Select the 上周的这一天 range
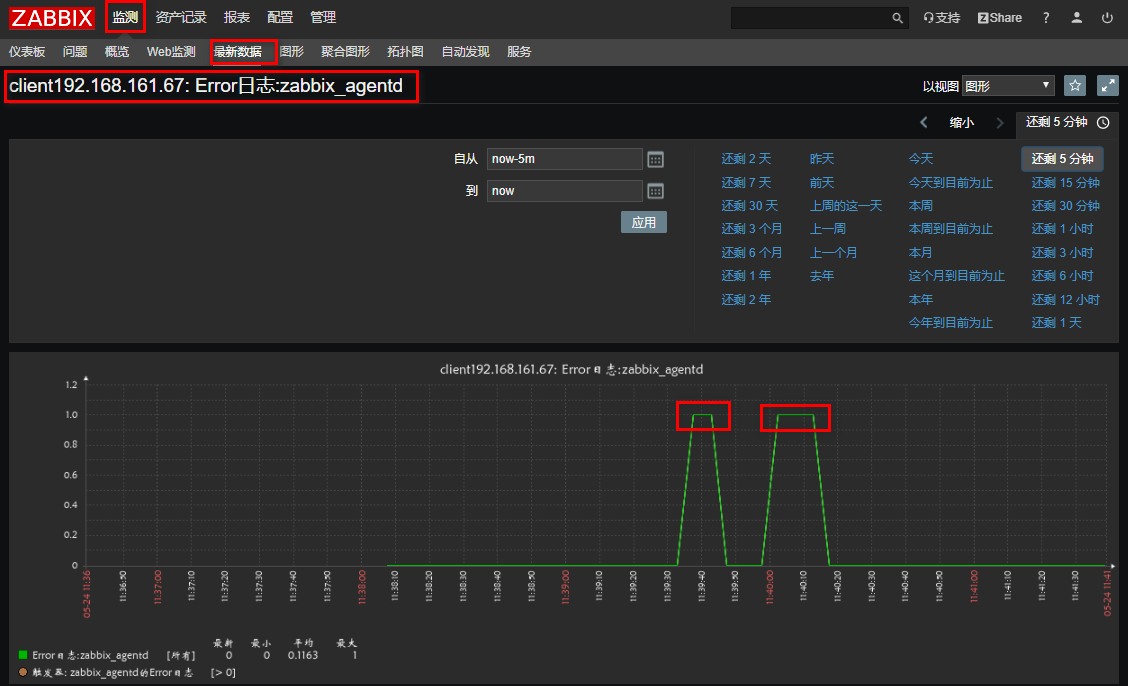This screenshot has width=1128, height=686. click(846, 206)
